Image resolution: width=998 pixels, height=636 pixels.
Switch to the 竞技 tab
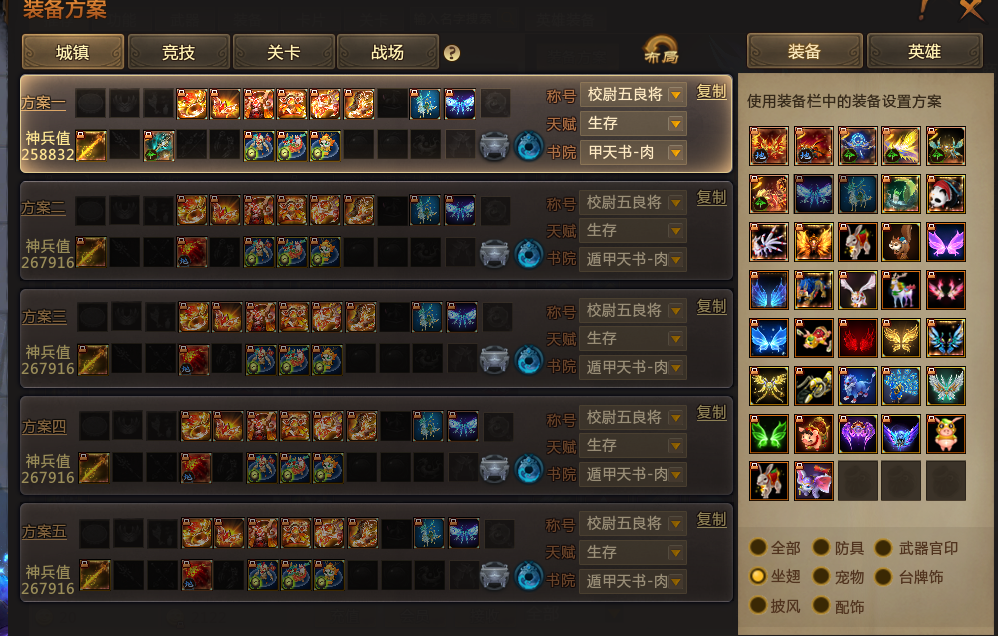178,52
